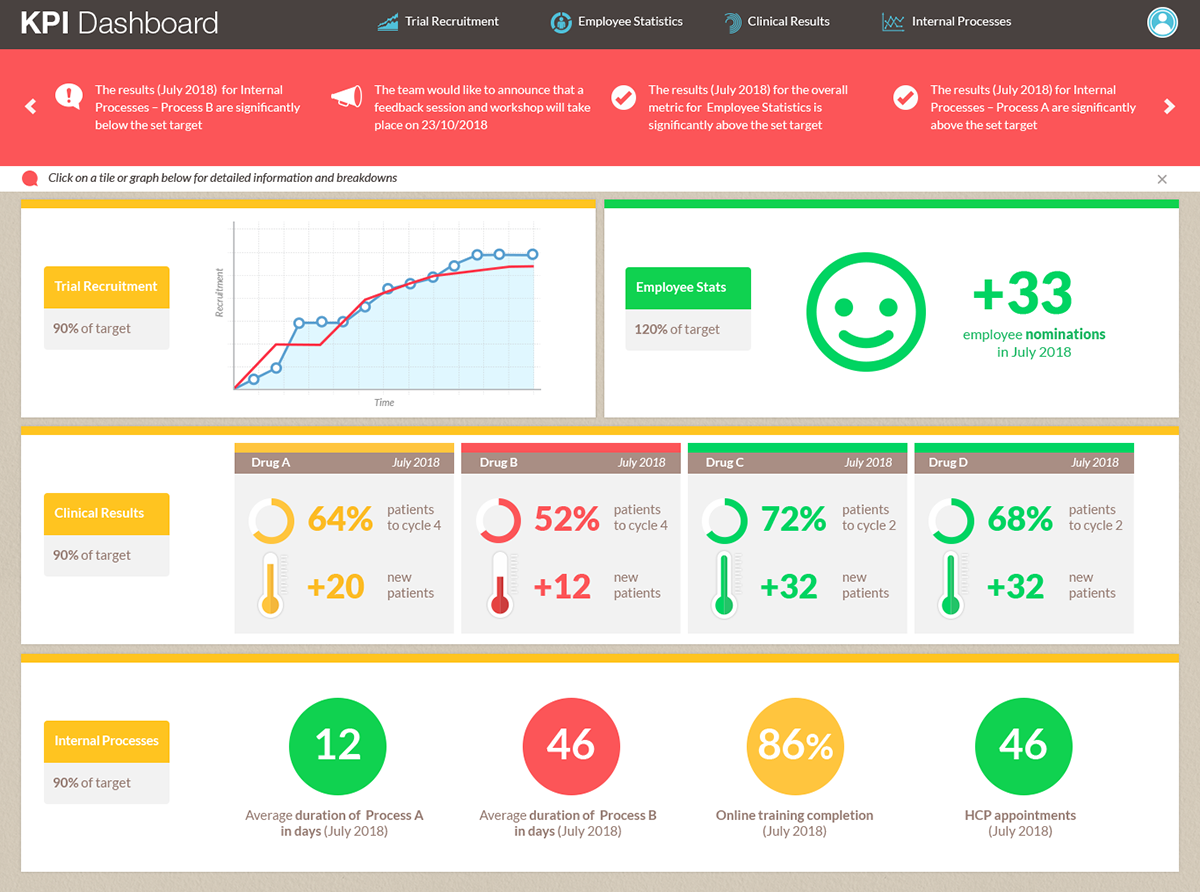Click the Process A green circle showing 12
This screenshot has width=1200, height=892.
point(337,746)
